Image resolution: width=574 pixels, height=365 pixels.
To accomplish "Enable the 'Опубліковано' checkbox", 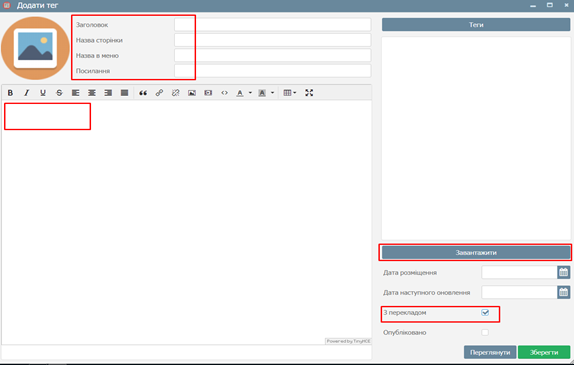I will coord(485,332).
